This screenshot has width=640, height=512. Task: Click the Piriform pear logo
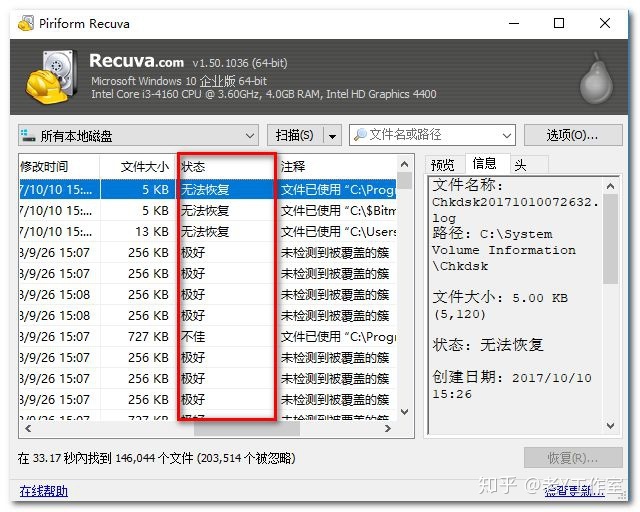click(596, 78)
